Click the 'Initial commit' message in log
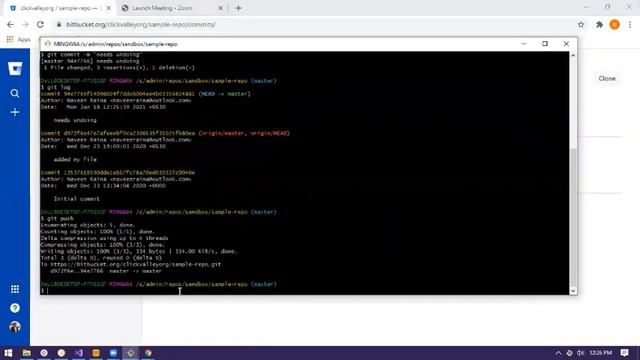 (77, 199)
